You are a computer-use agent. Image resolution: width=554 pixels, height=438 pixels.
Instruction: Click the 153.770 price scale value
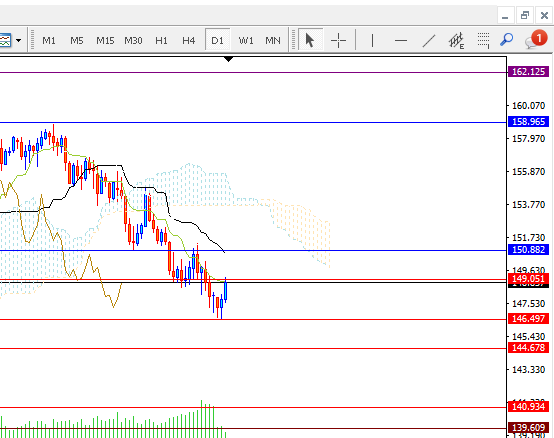coord(529,205)
